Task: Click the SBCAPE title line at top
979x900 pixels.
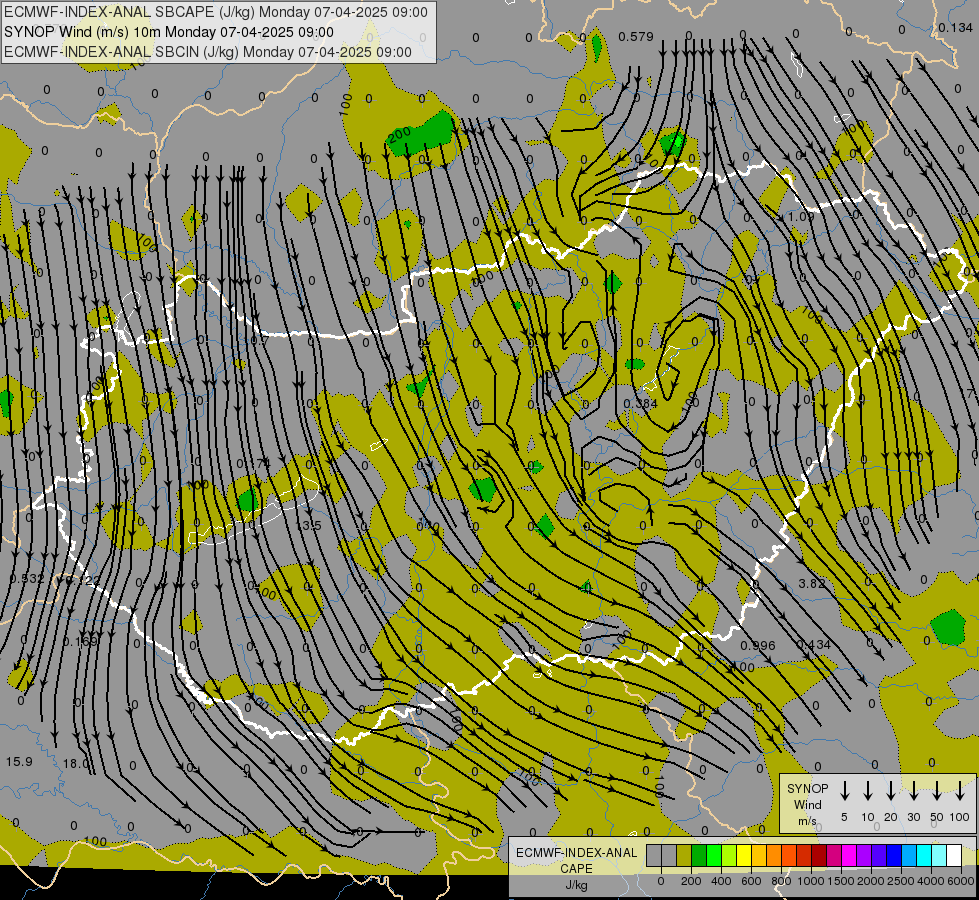Action: [216, 12]
